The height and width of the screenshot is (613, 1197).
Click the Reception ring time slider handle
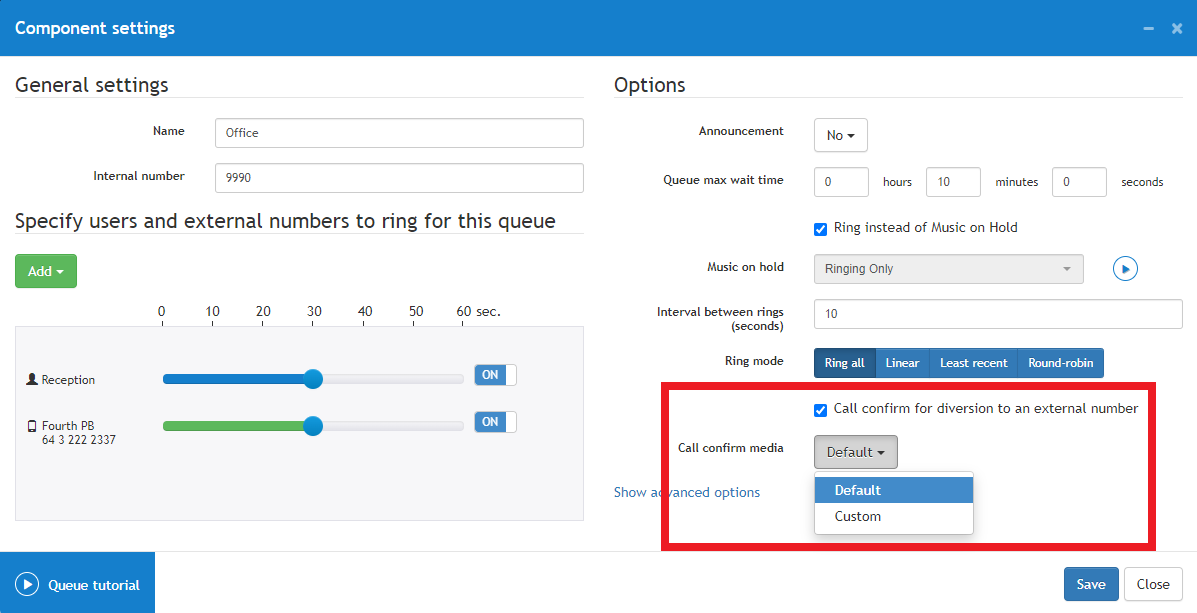coord(313,379)
